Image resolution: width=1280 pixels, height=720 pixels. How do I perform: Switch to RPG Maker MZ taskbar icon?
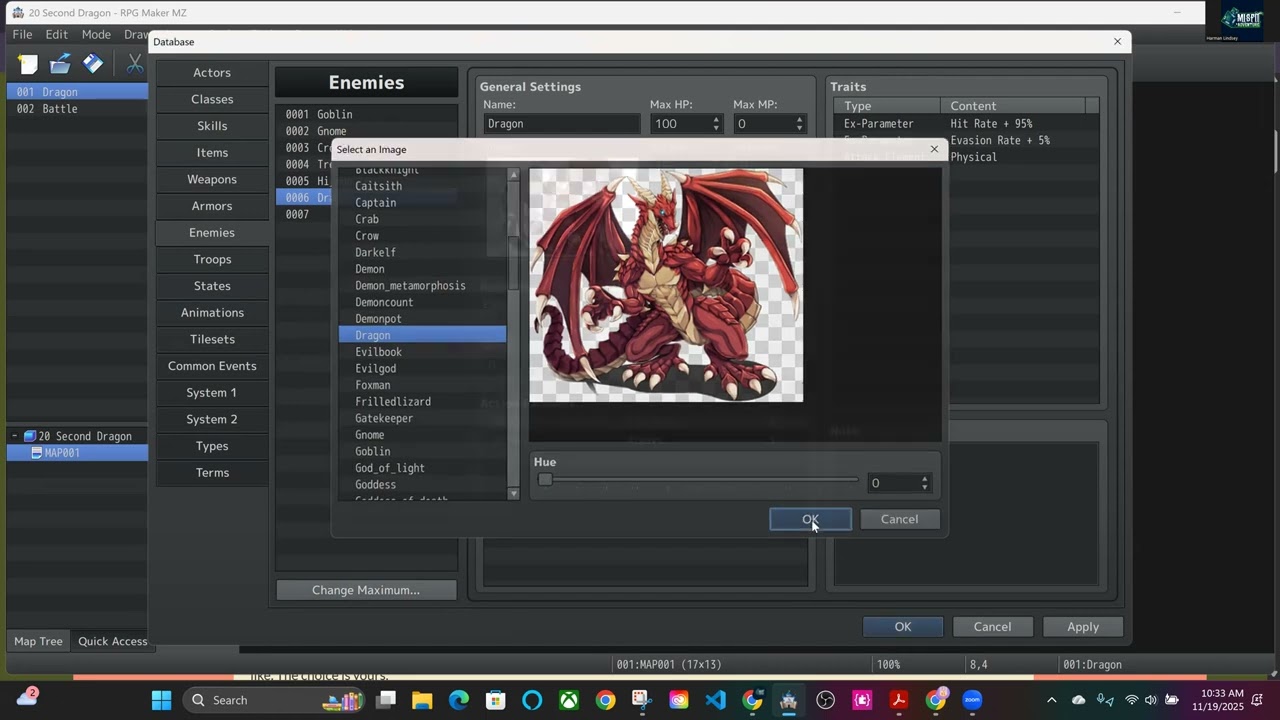coord(788,700)
